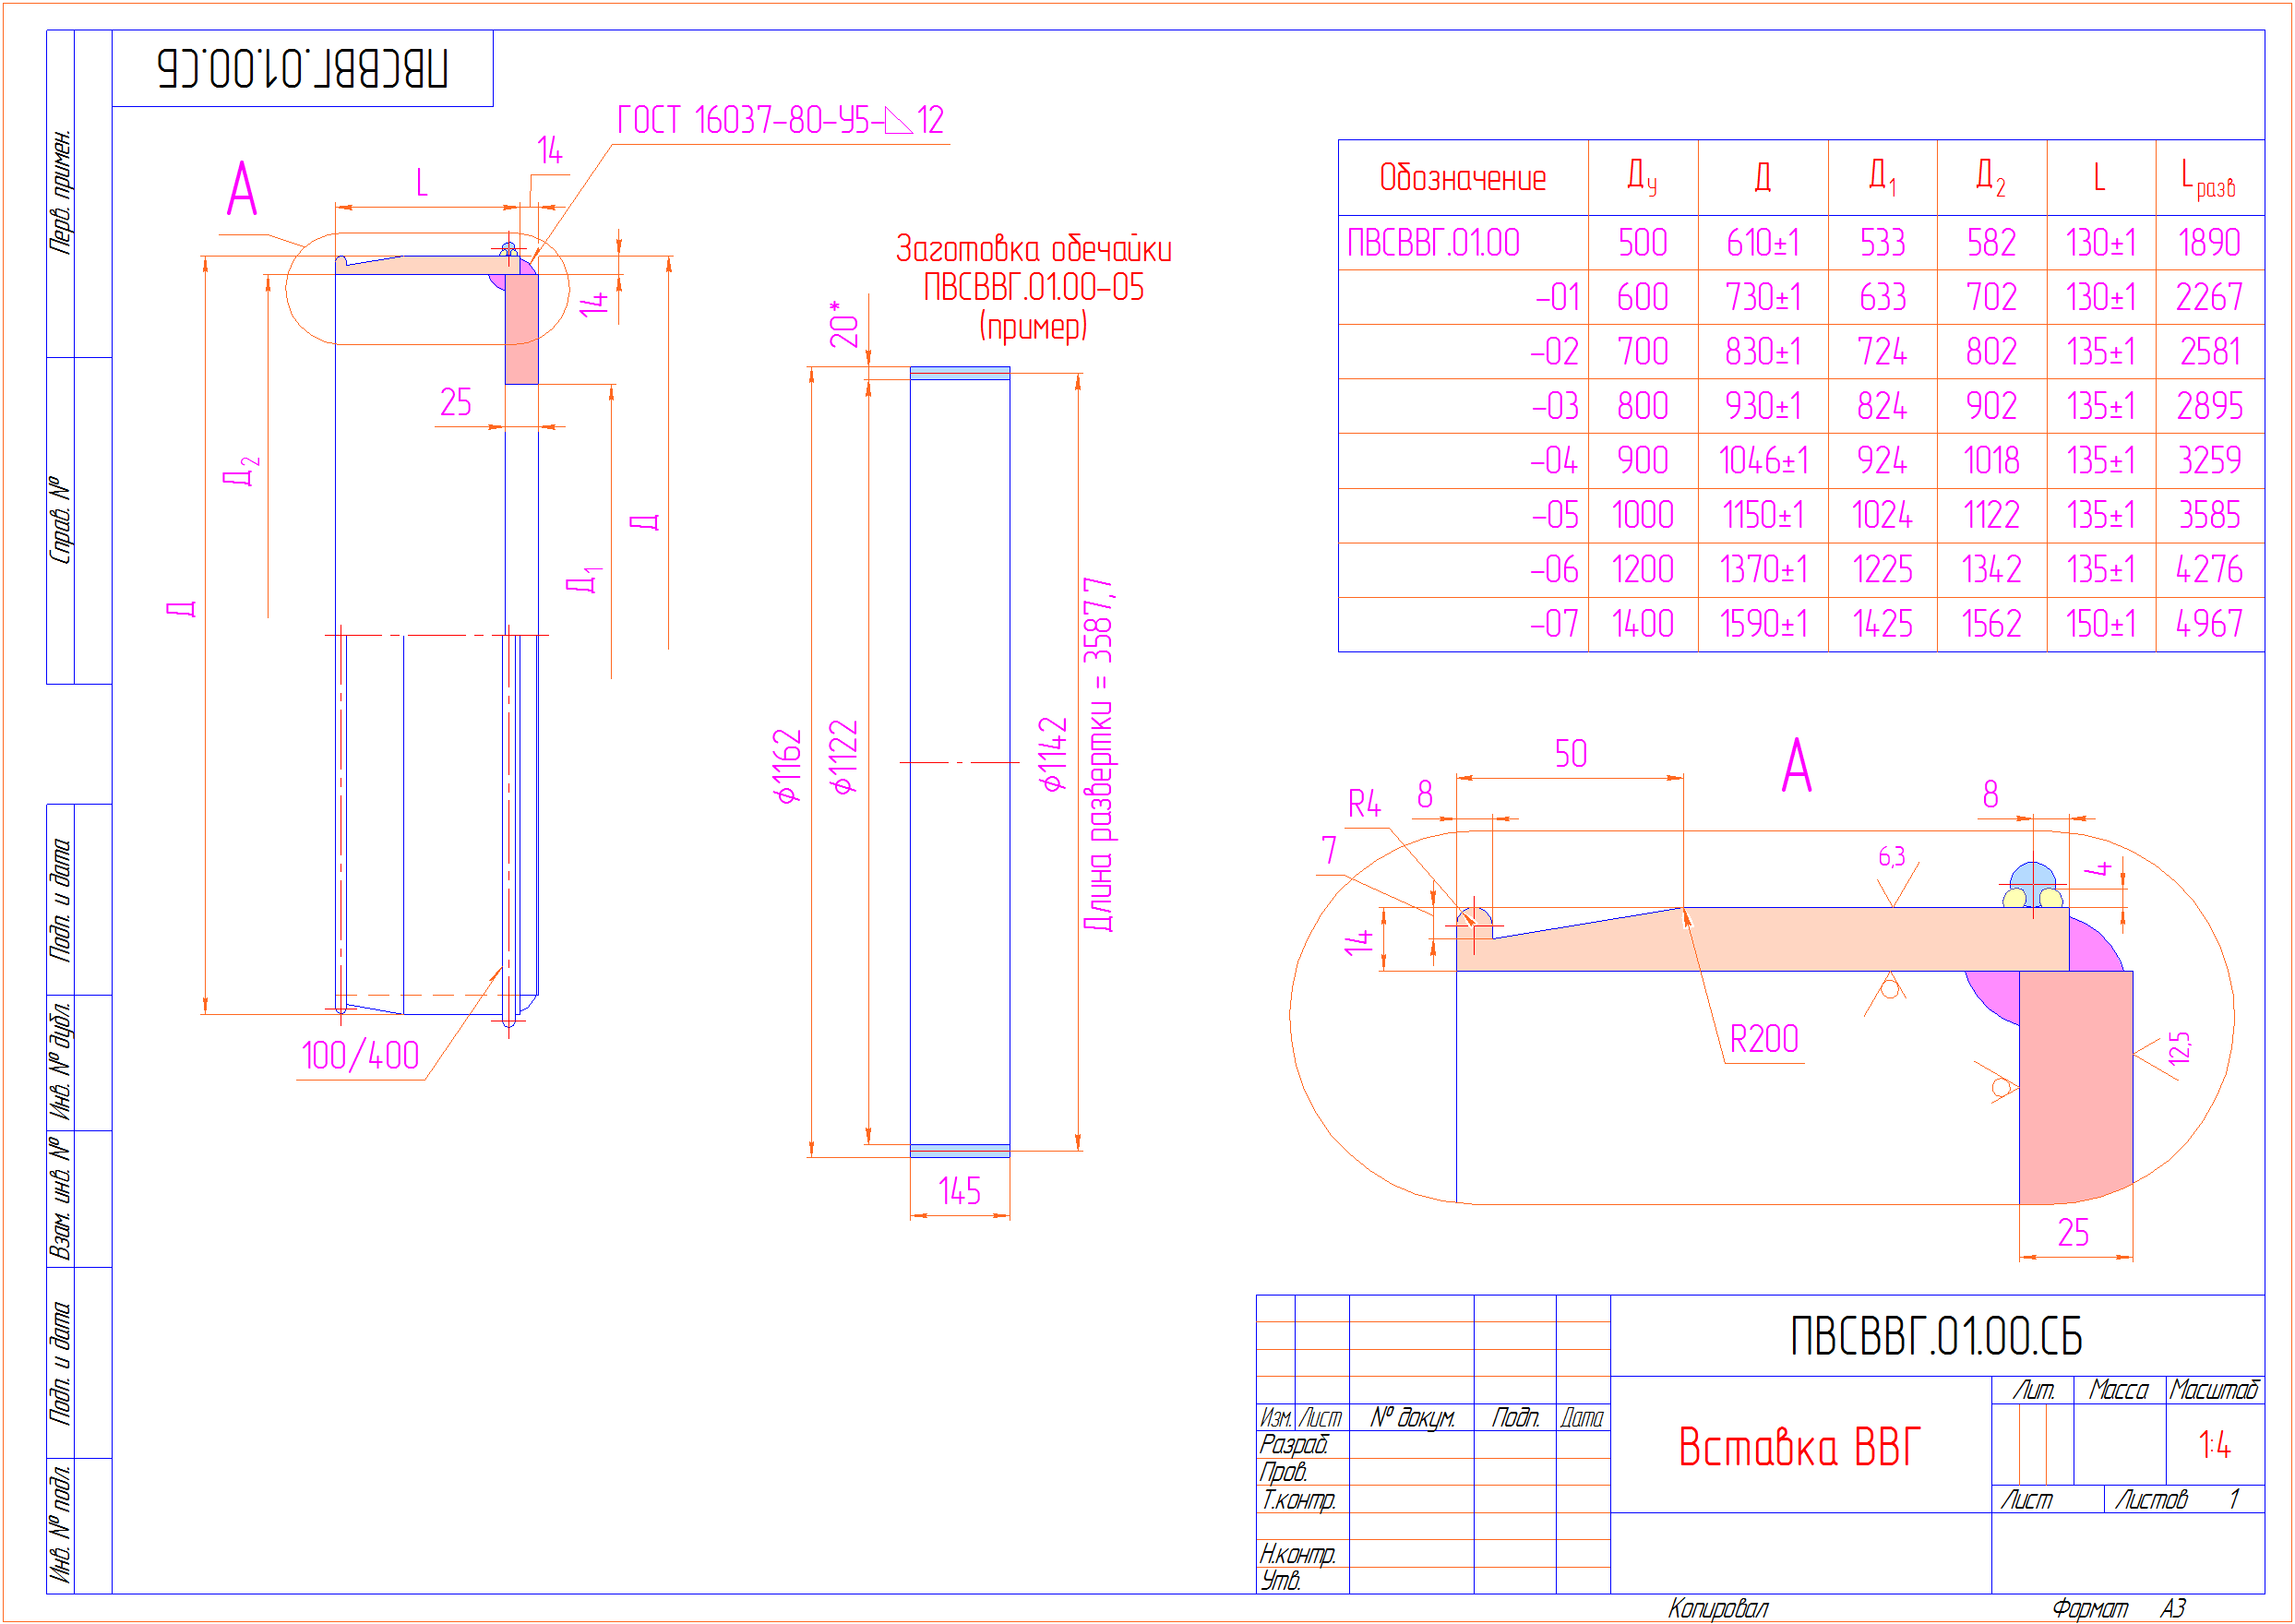The height and width of the screenshot is (1624, 2295).
Task: Click the Т.контр. row label
Action: pos(1298,1500)
